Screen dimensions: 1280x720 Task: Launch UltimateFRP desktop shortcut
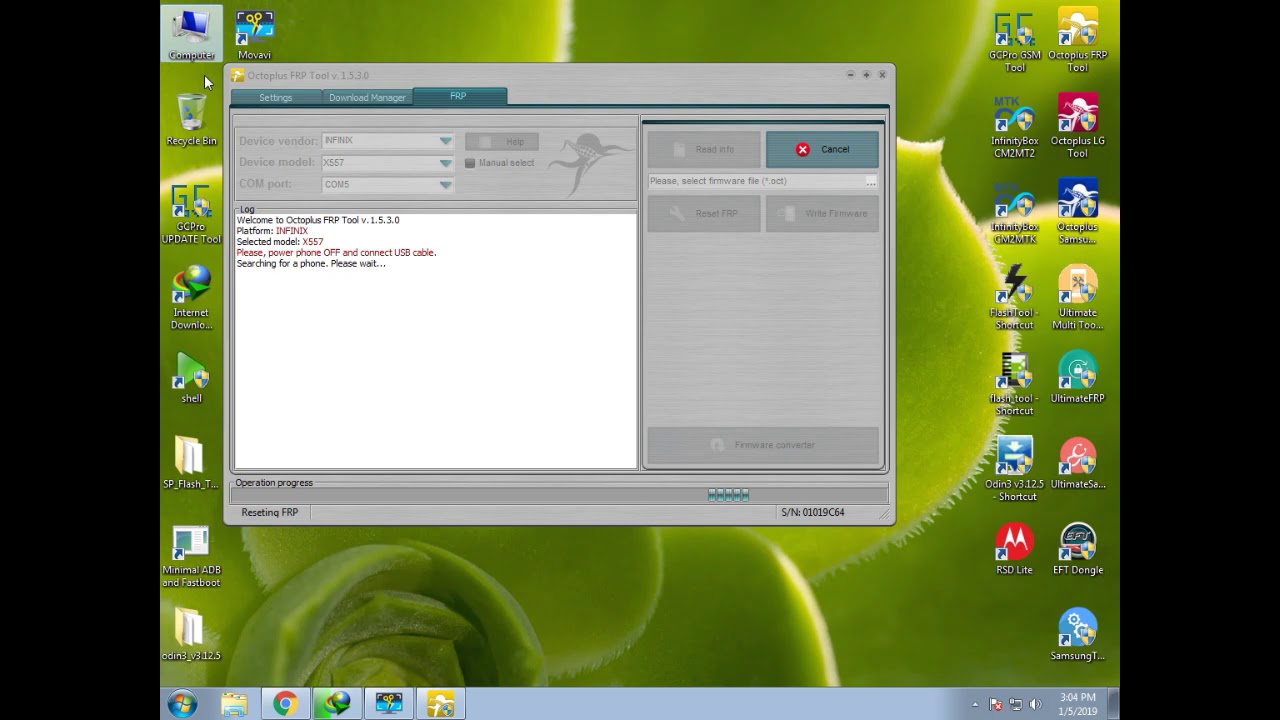(1077, 378)
